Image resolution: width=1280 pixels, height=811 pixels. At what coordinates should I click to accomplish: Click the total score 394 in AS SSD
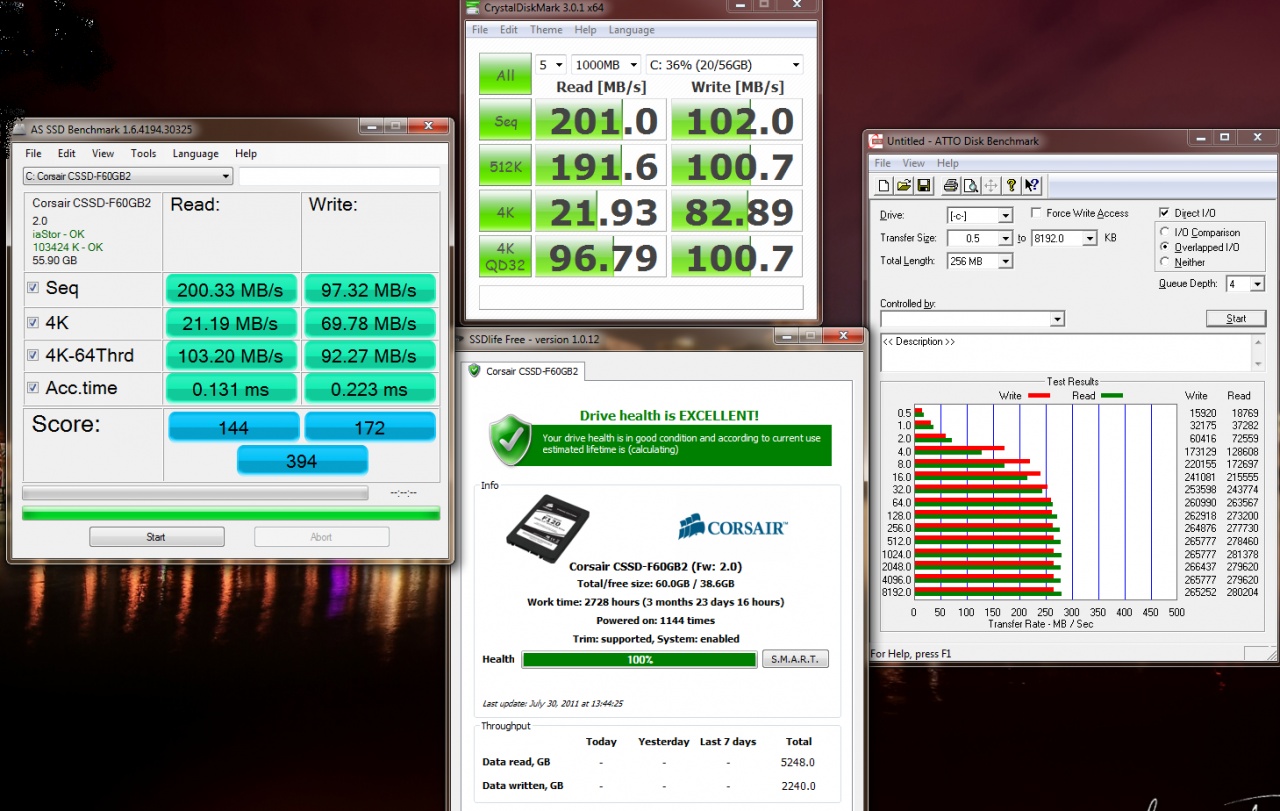pyautogui.click(x=302, y=461)
